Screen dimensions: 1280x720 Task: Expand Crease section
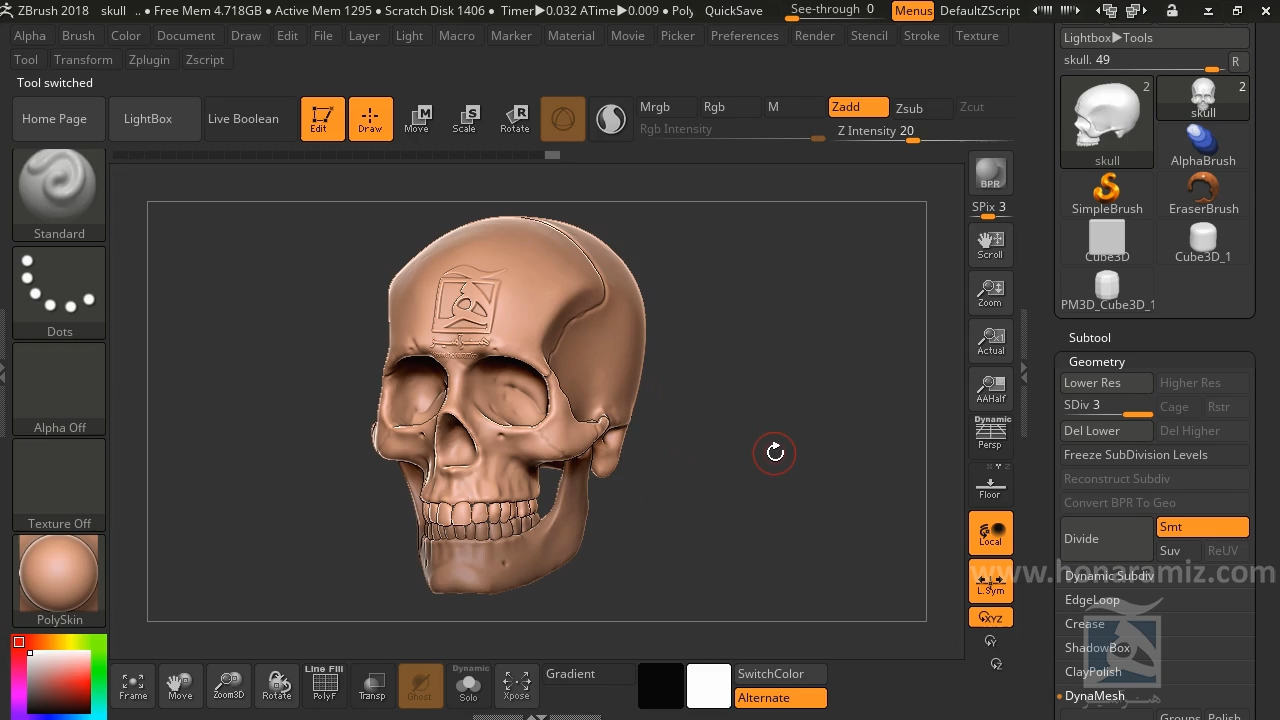click(x=1084, y=624)
